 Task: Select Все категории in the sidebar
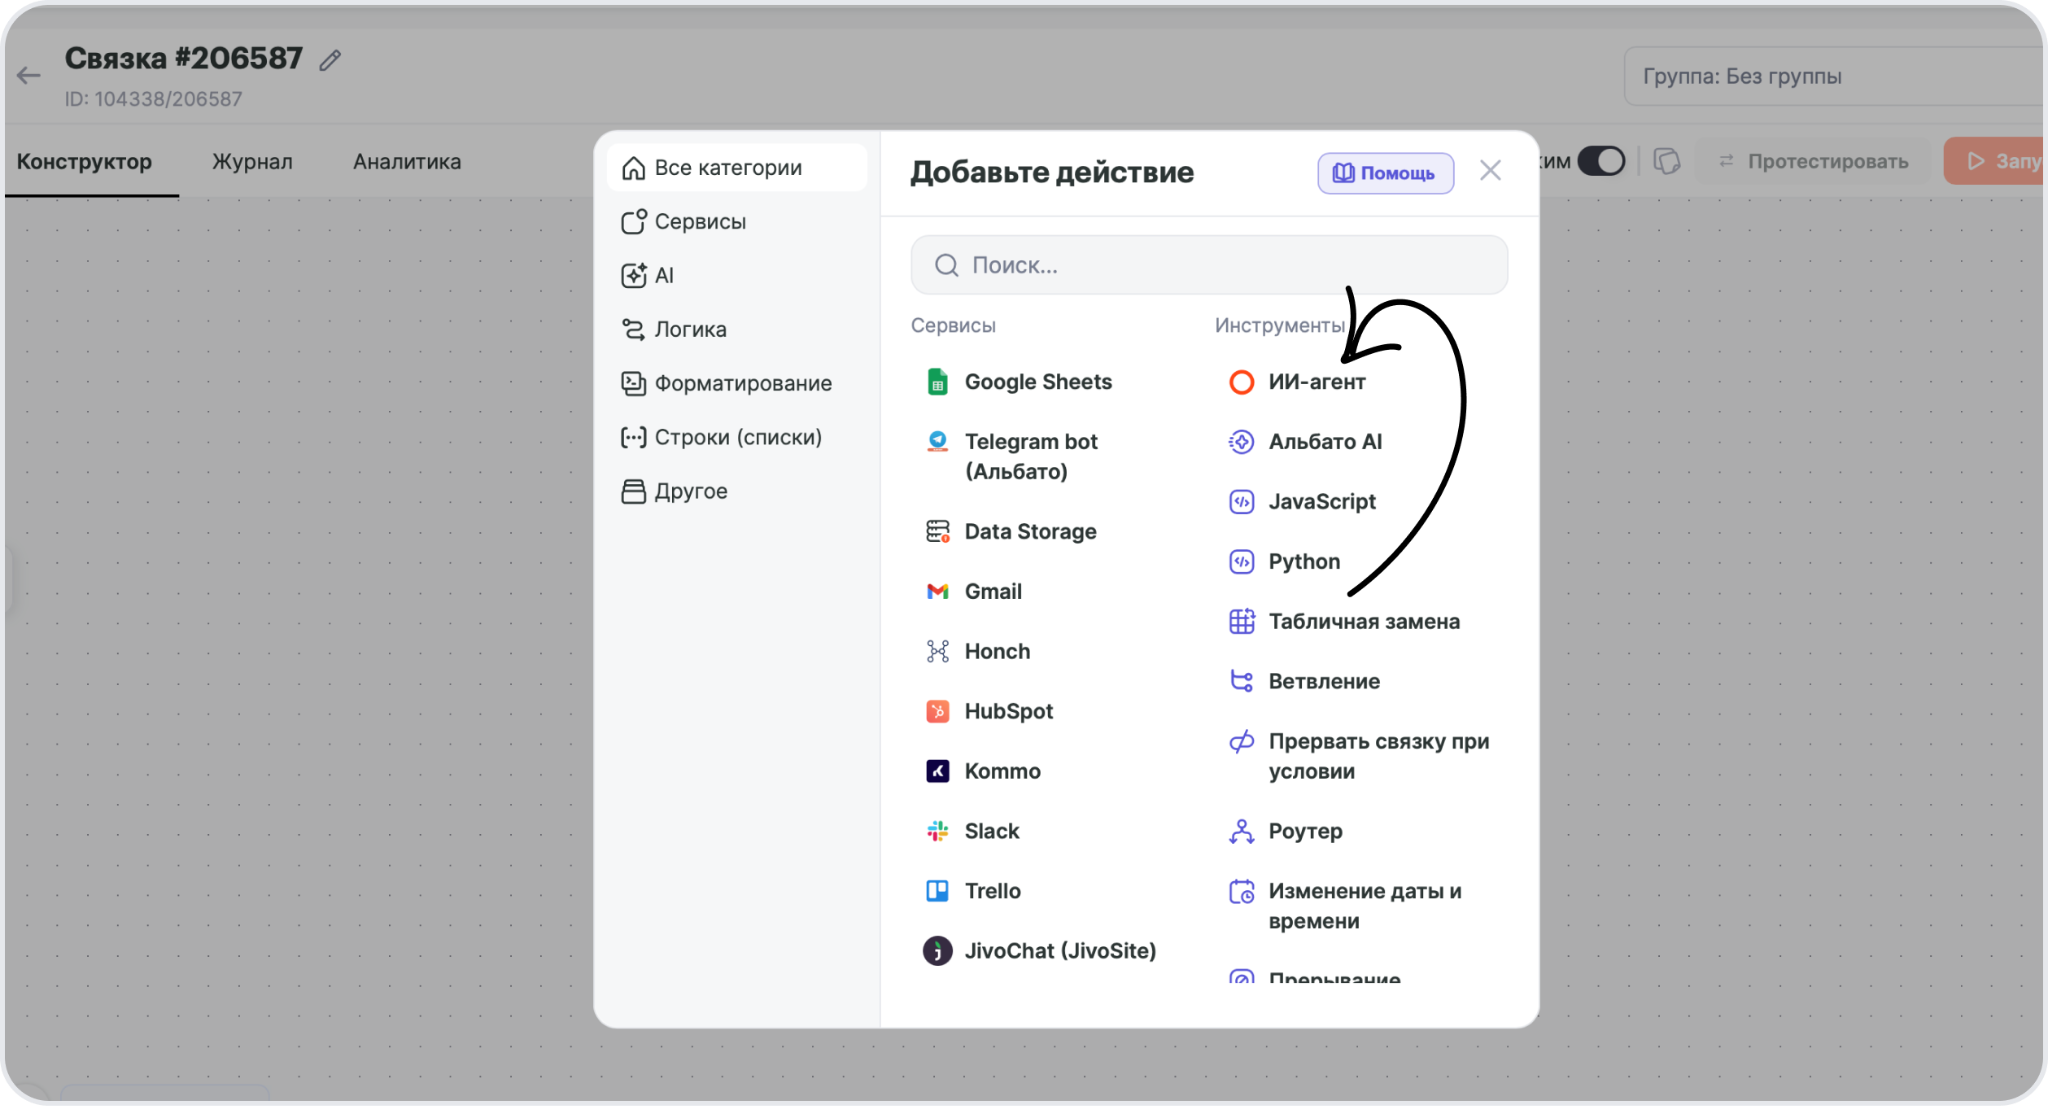(x=737, y=168)
